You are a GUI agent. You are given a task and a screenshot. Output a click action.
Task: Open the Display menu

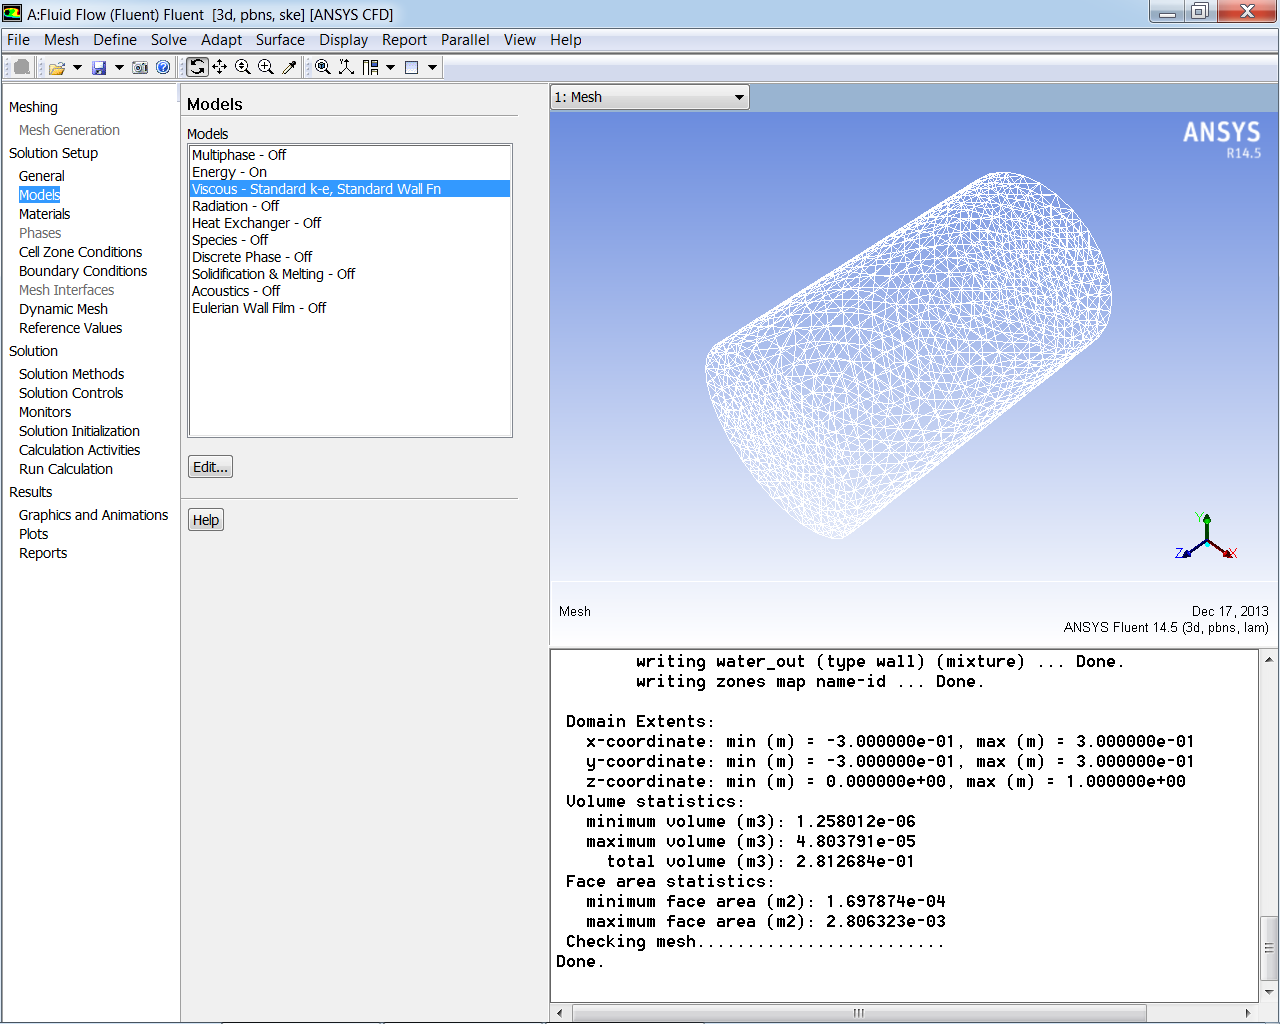[344, 40]
